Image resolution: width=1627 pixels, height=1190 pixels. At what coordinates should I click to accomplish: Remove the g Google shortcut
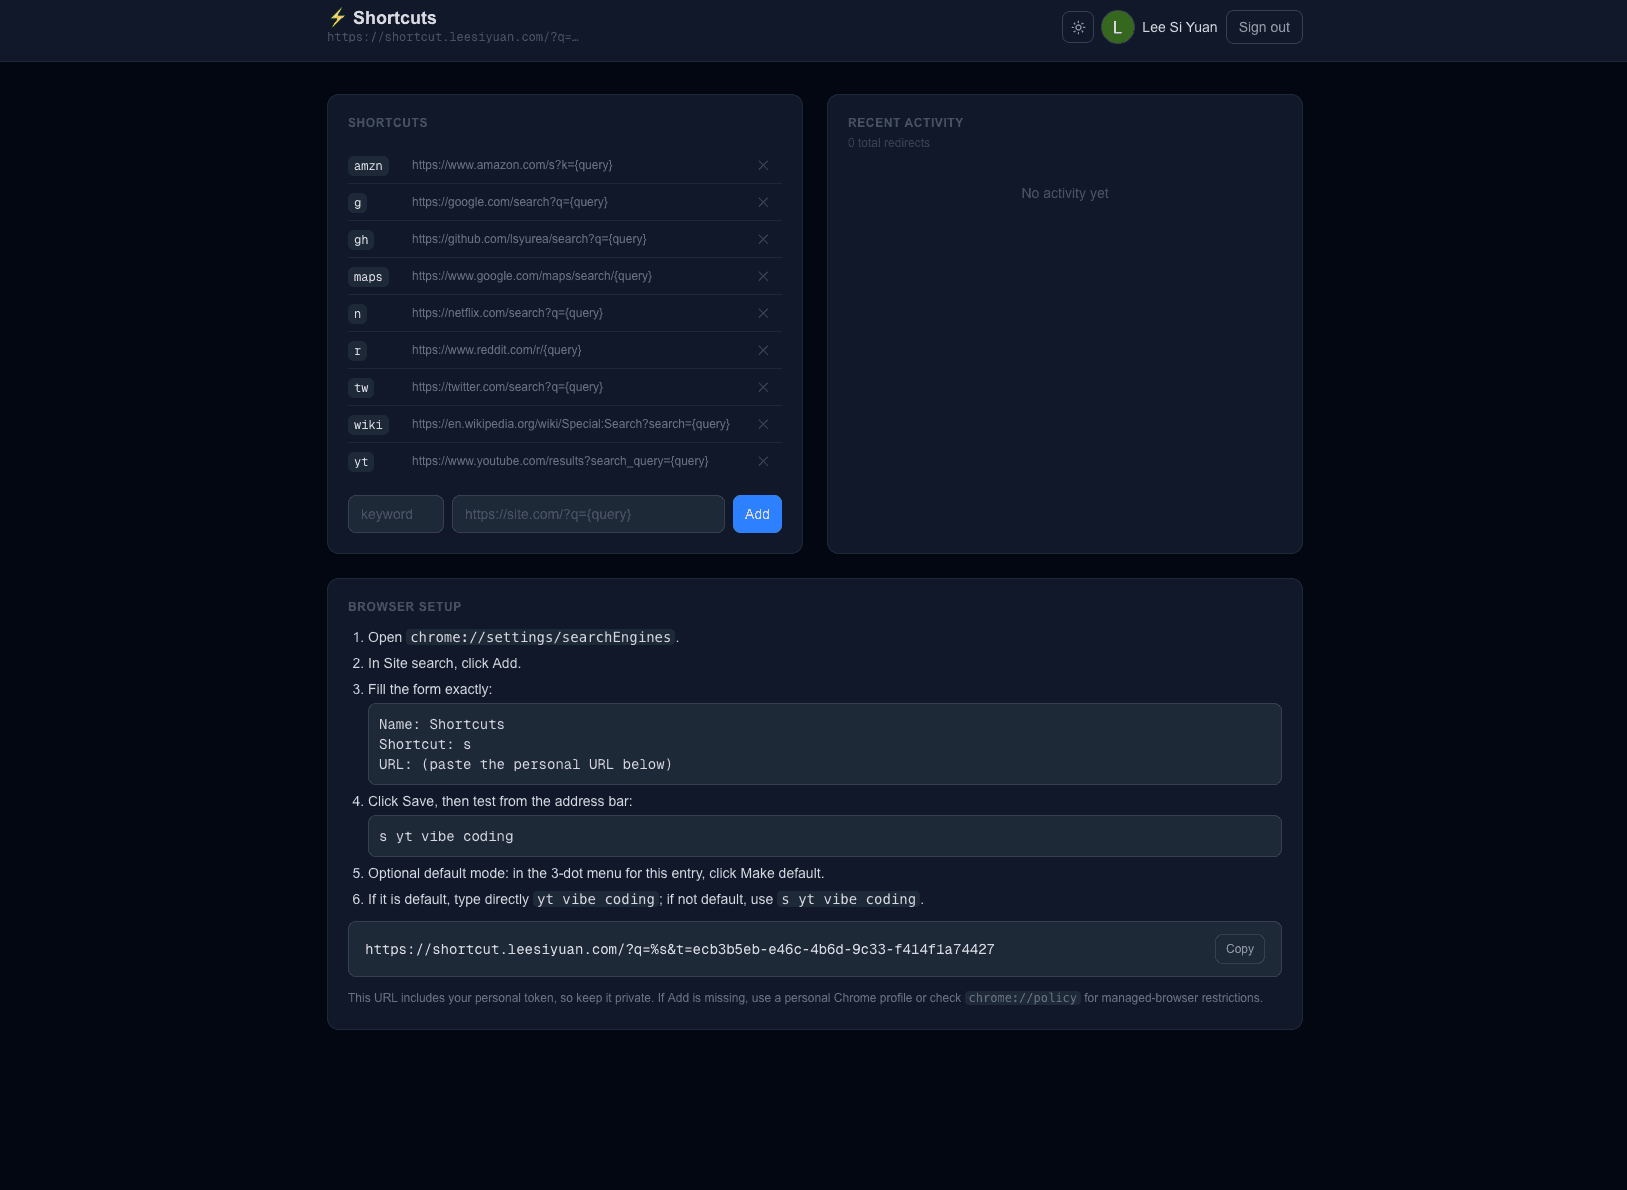click(762, 202)
